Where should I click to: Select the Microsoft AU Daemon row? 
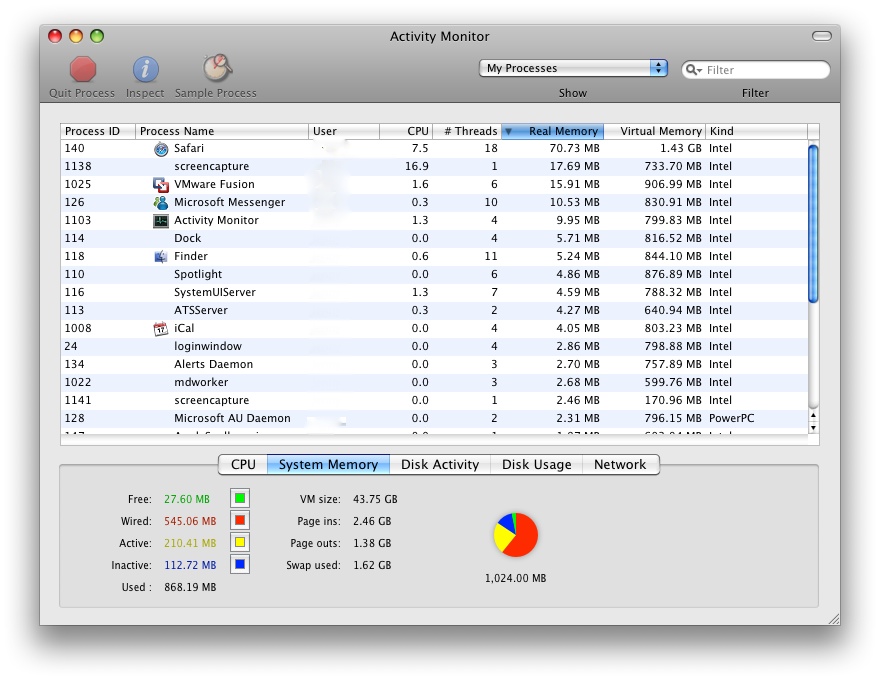click(x=434, y=418)
